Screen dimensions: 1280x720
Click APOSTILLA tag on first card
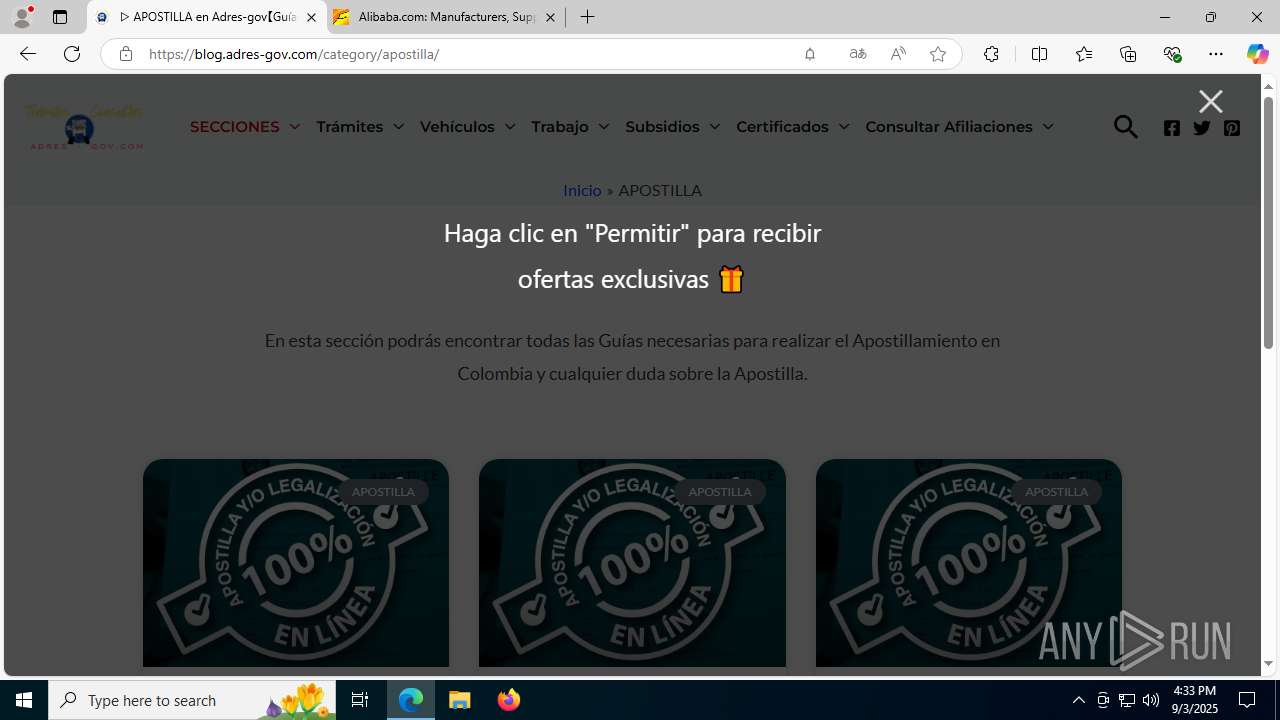383,492
